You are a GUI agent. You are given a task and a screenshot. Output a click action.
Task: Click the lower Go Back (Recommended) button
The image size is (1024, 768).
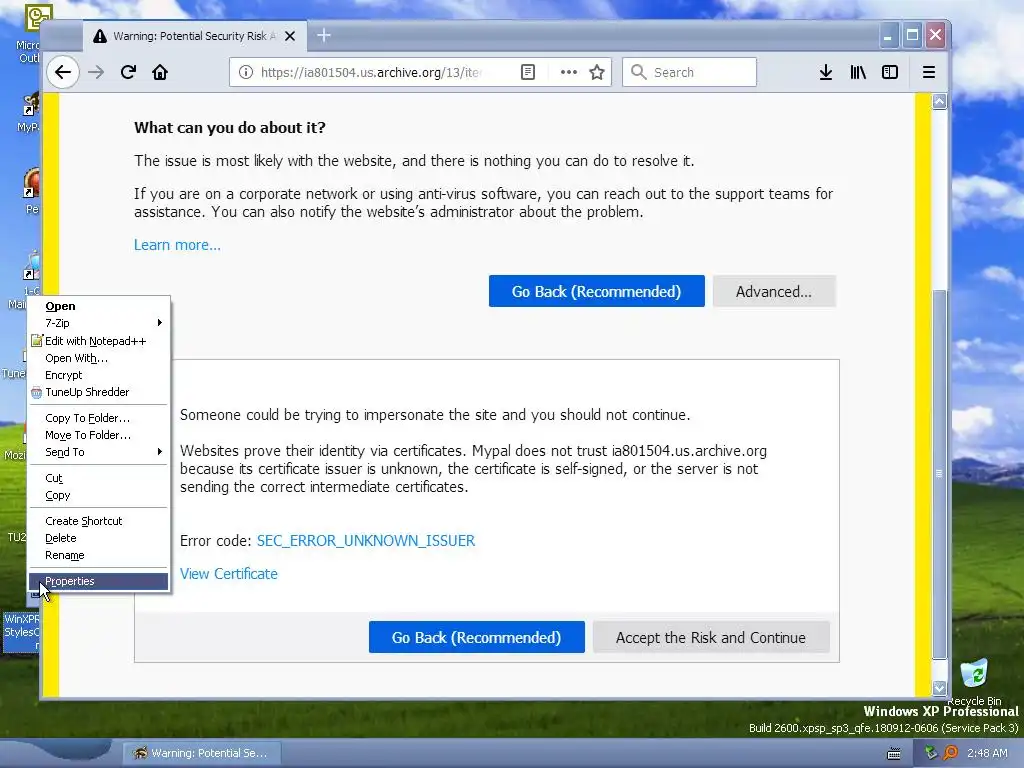click(x=476, y=637)
